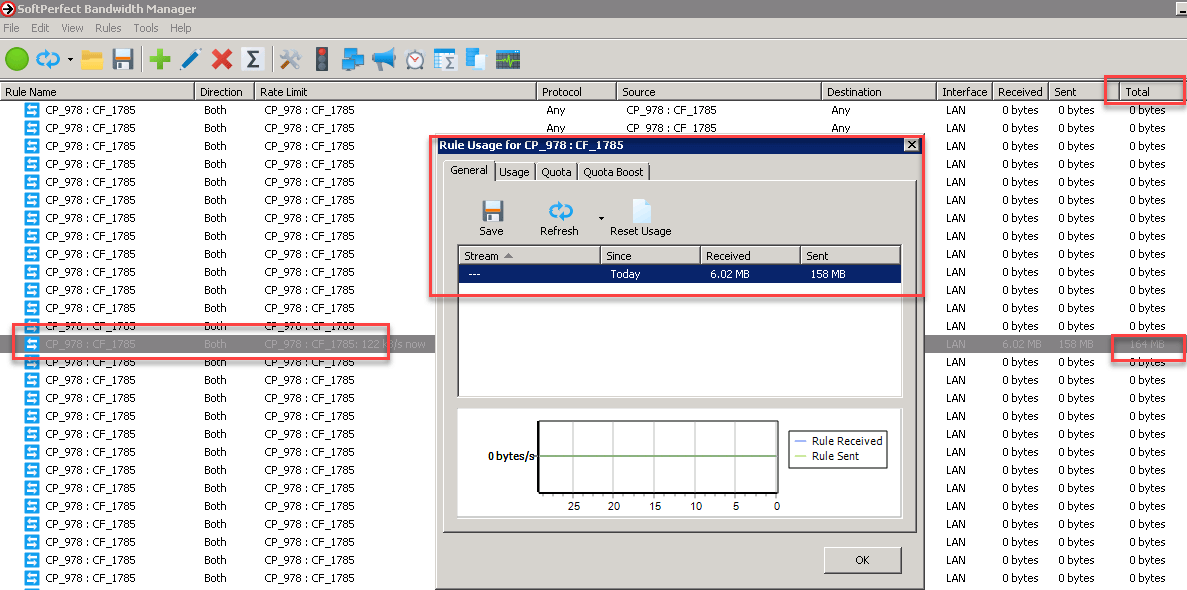The width and height of the screenshot is (1187, 590).
Task: Open the Help menu
Action: coord(181,28)
